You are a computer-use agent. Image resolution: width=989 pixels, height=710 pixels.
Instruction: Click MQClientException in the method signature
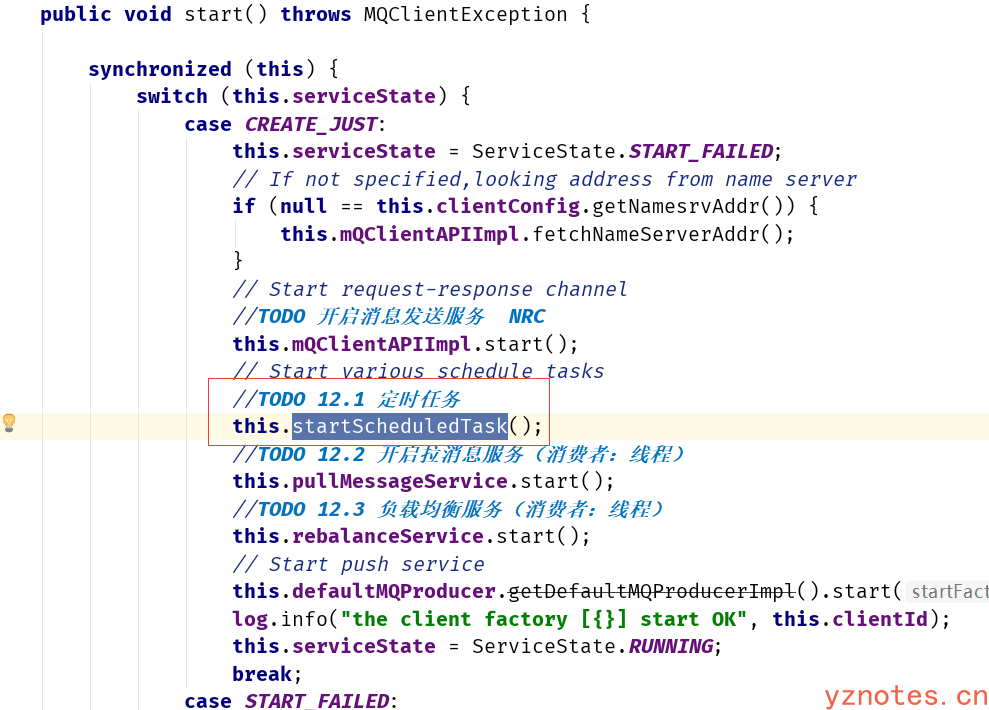click(467, 14)
